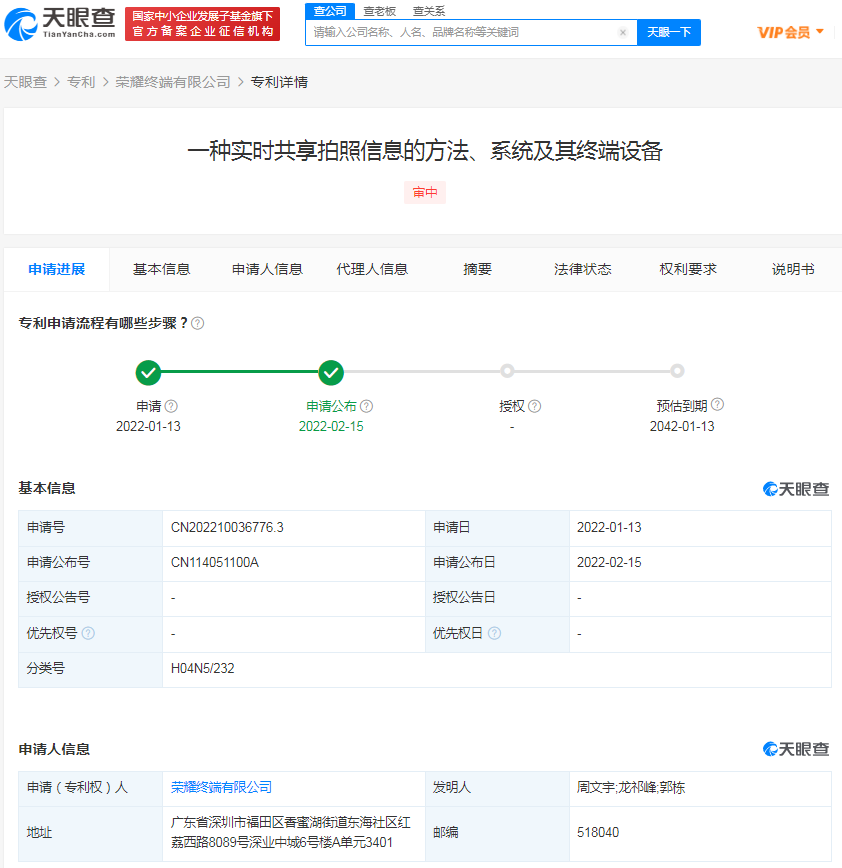Click the 授权 step circle on progress bar
The height and width of the screenshot is (868, 842).
[x=507, y=371]
